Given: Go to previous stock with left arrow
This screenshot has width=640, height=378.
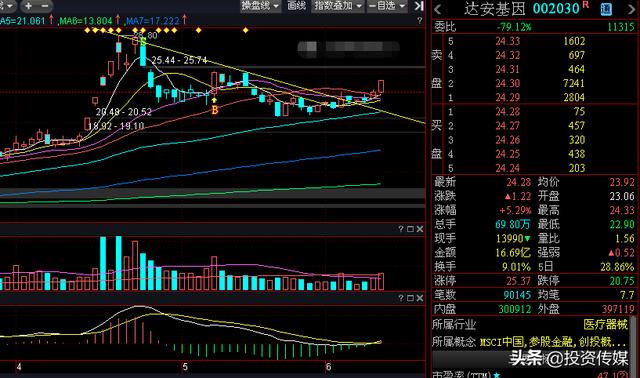Looking at the screenshot, I should pos(438,9).
